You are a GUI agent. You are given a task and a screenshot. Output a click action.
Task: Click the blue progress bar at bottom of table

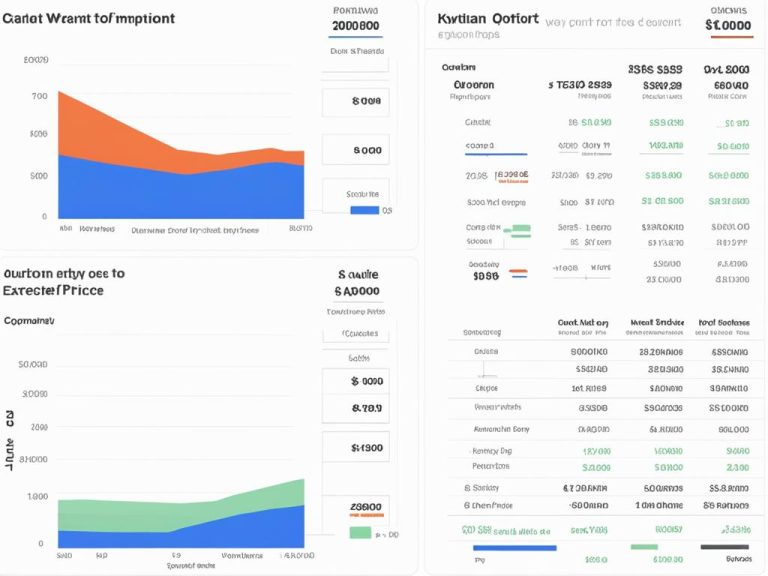coord(513,547)
